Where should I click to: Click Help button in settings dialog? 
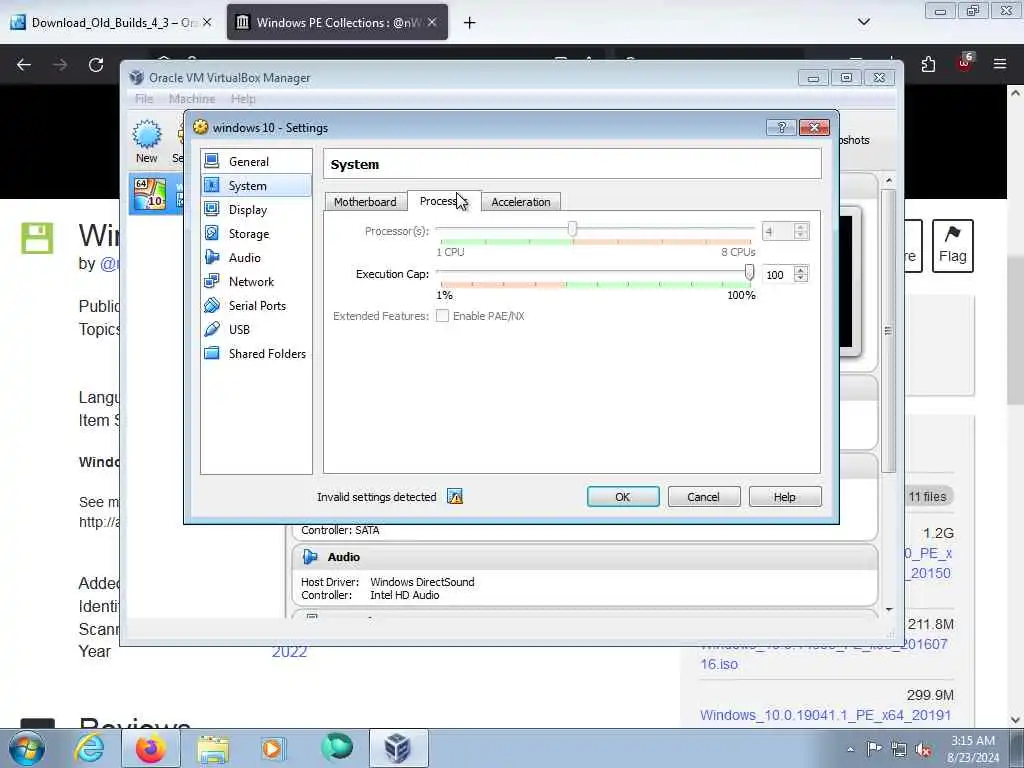tap(785, 497)
